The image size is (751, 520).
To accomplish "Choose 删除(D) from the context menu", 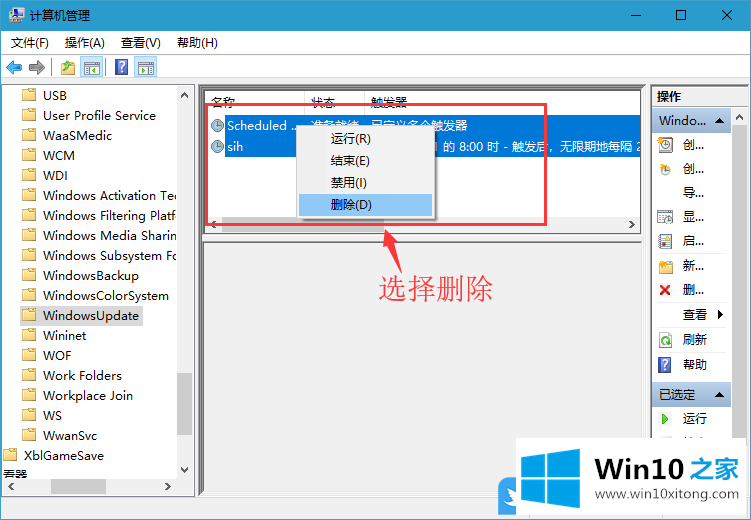I will click(x=365, y=205).
